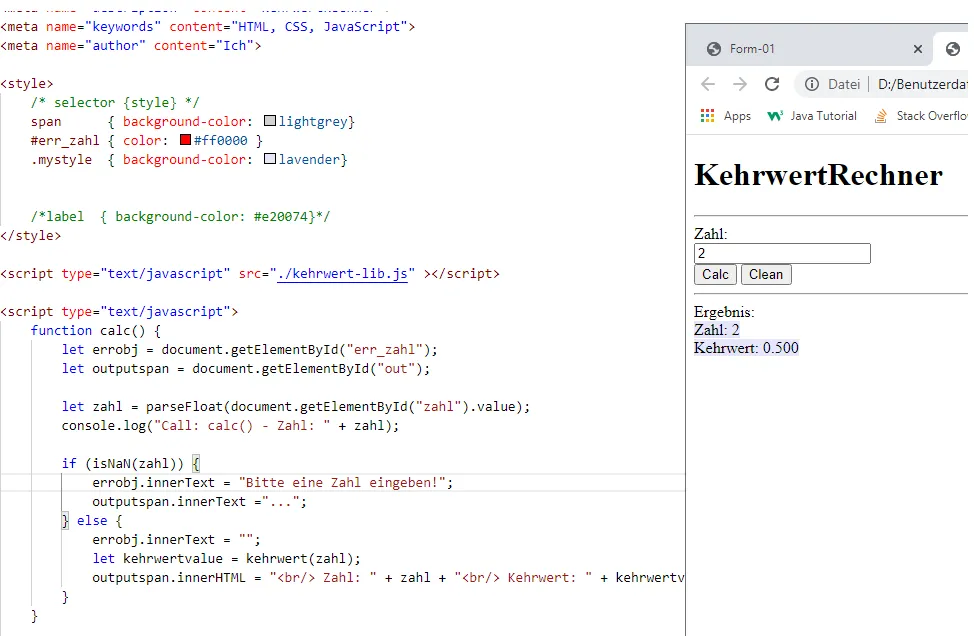
Task: Click the 'else' keyword in code
Action: click(x=91, y=520)
